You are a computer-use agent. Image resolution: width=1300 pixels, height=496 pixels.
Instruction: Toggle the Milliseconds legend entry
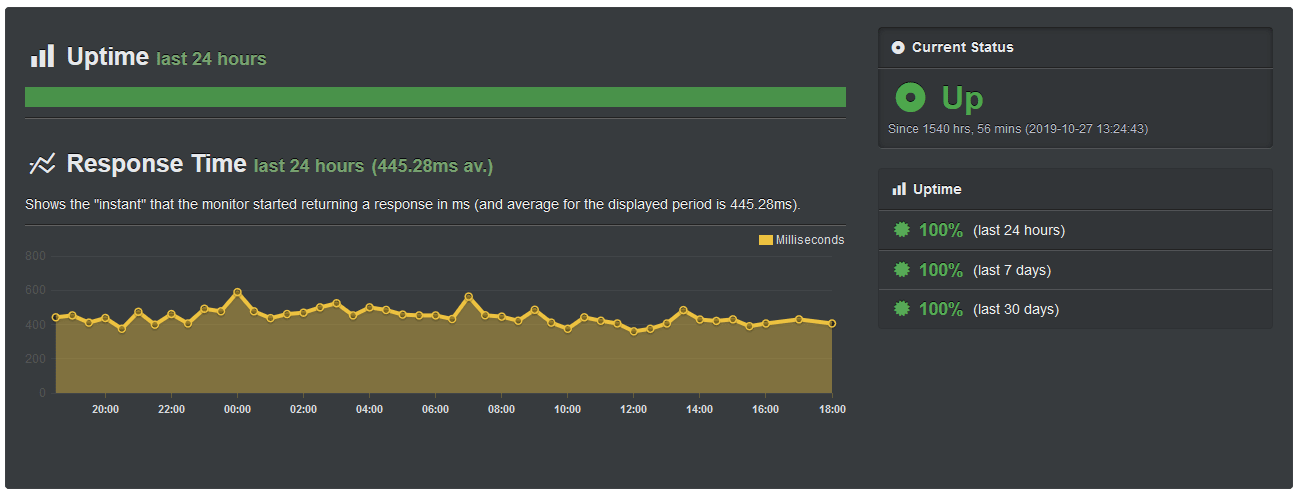[802, 240]
